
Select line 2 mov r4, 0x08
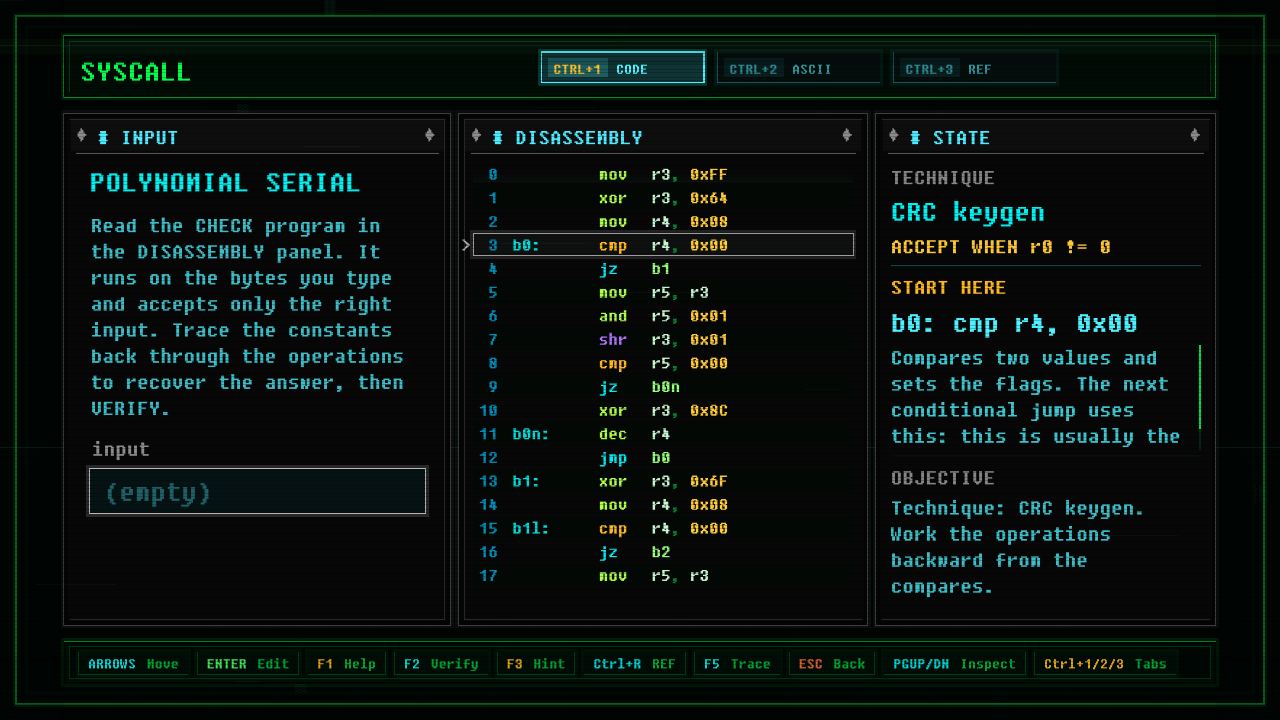click(x=664, y=221)
